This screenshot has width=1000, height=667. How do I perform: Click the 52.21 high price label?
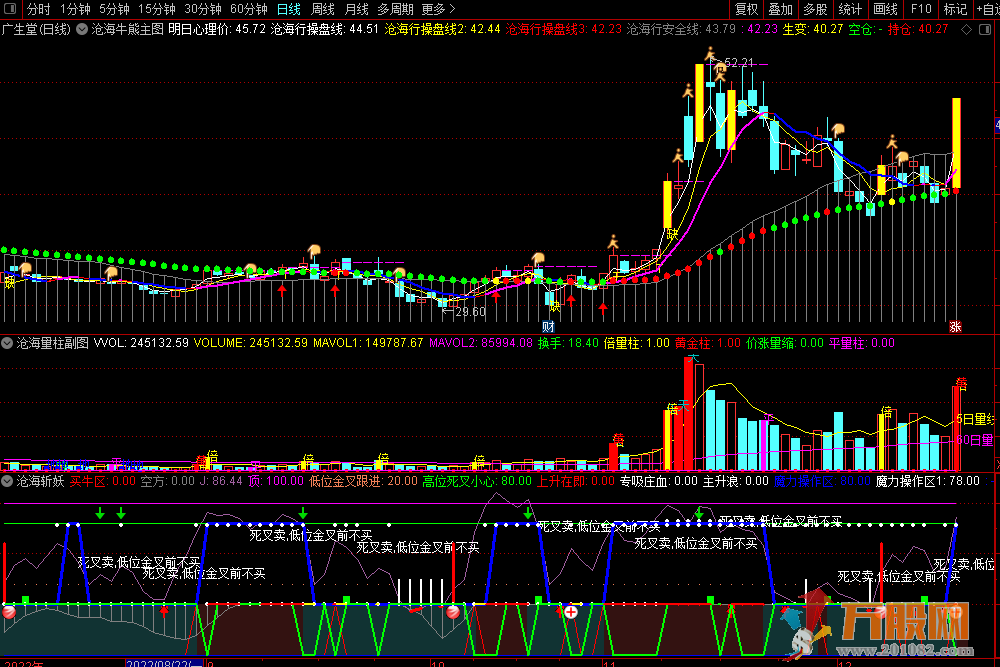click(739, 62)
